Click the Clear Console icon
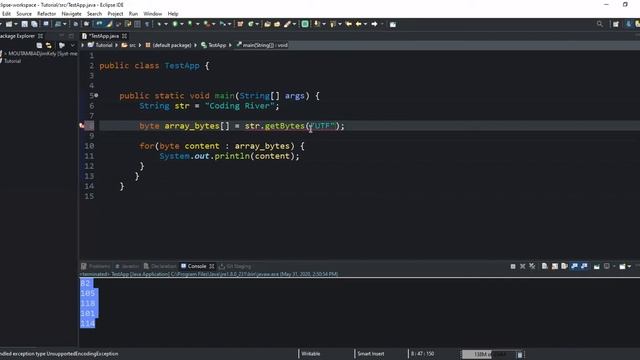The width and height of the screenshot is (640, 360). coord(544,266)
